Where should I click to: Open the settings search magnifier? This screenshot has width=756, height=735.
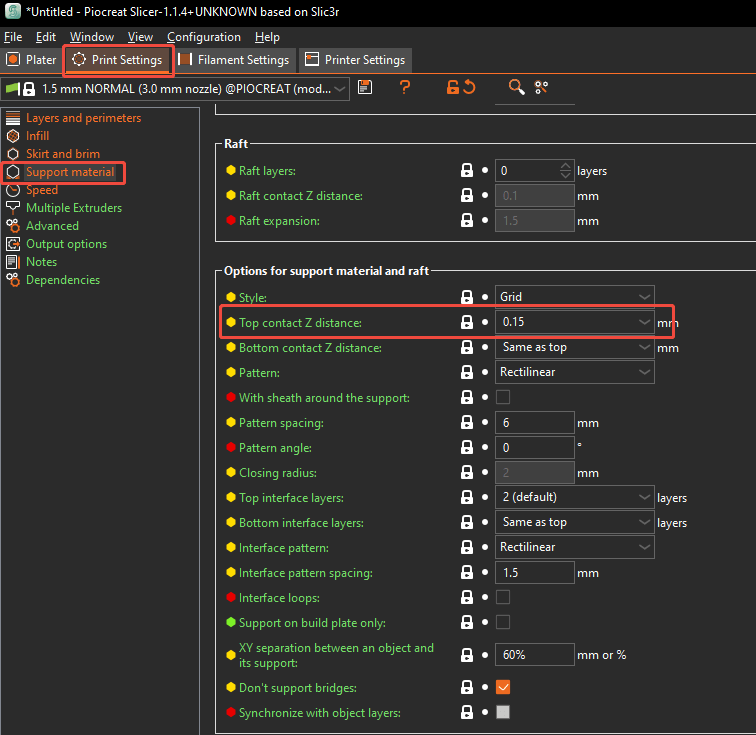516,87
